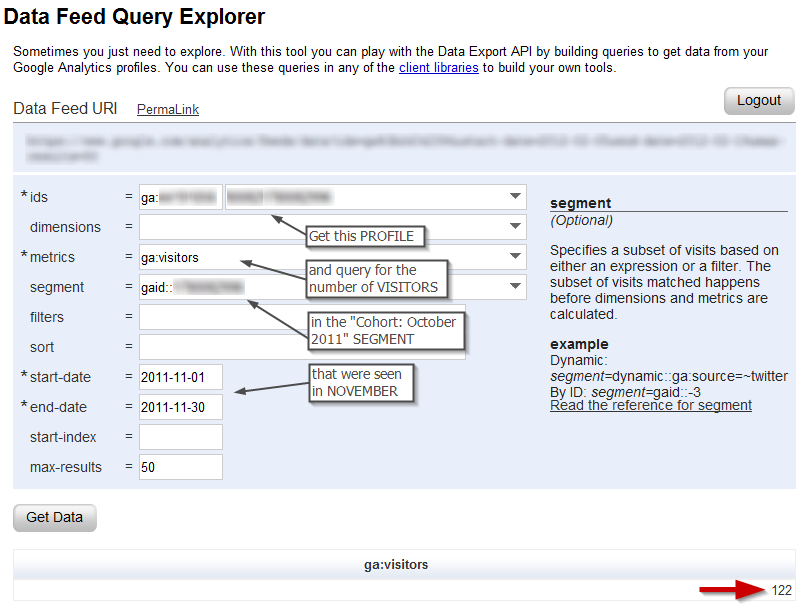
Task: Click the empty start-index field
Action: 180,437
